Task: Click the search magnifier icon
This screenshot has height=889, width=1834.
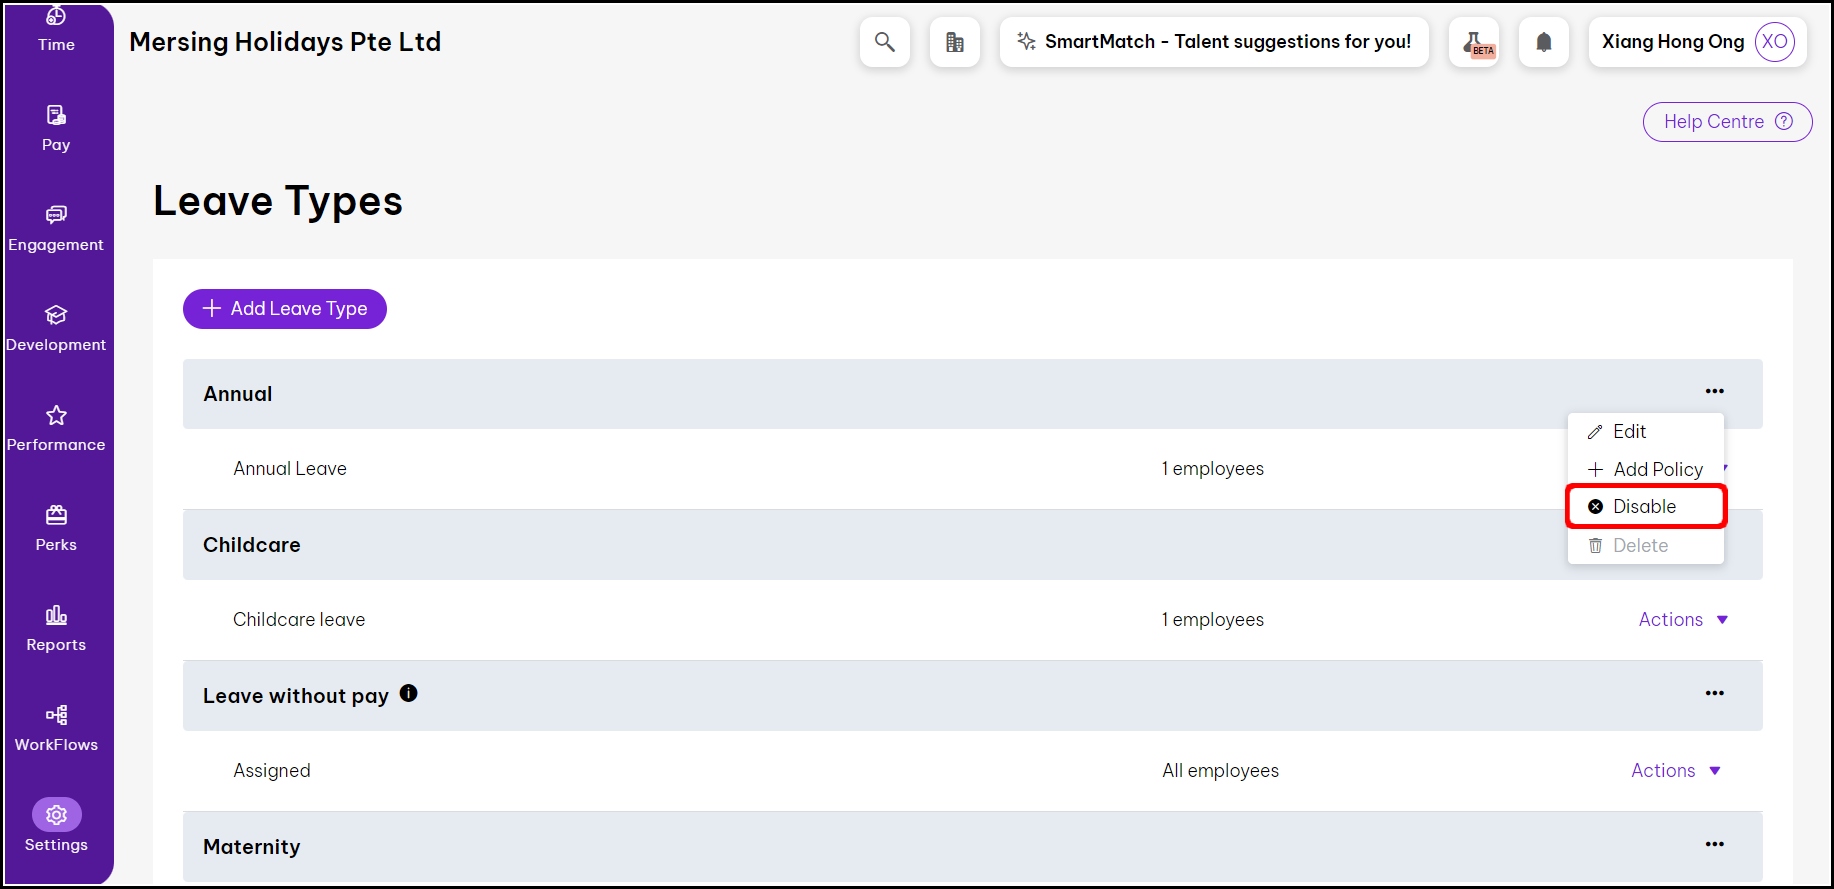Action: tap(884, 42)
